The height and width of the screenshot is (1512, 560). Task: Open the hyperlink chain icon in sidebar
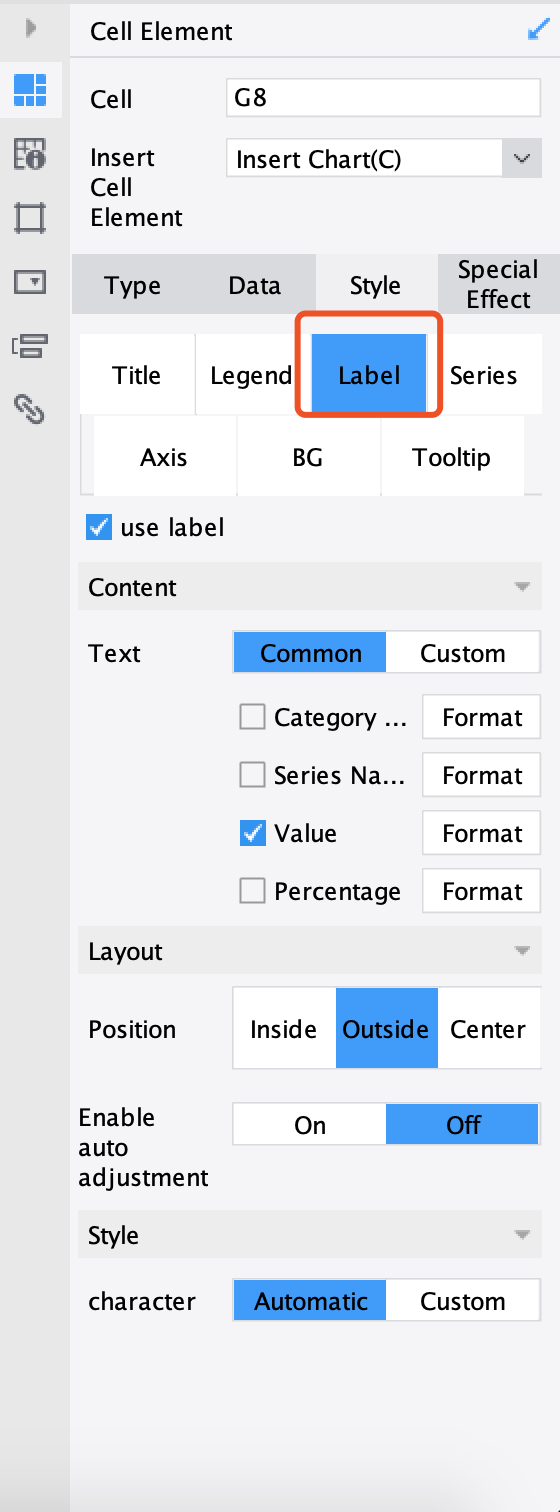pyautogui.click(x=30, y=409)
